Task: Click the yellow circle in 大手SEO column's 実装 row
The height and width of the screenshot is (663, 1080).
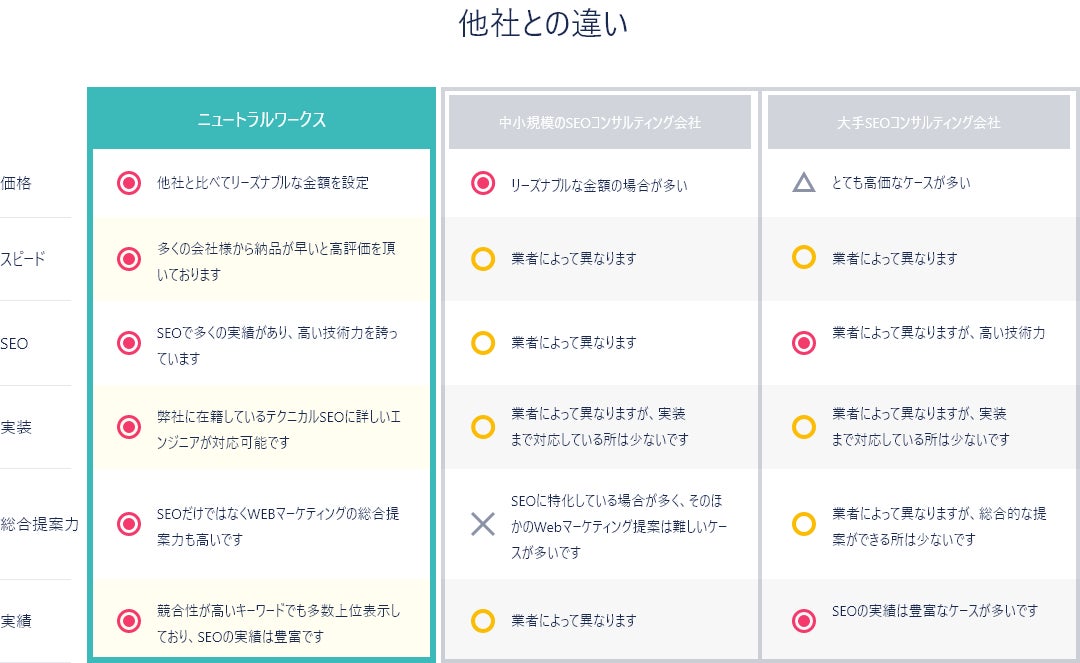Action: point(804,427)
